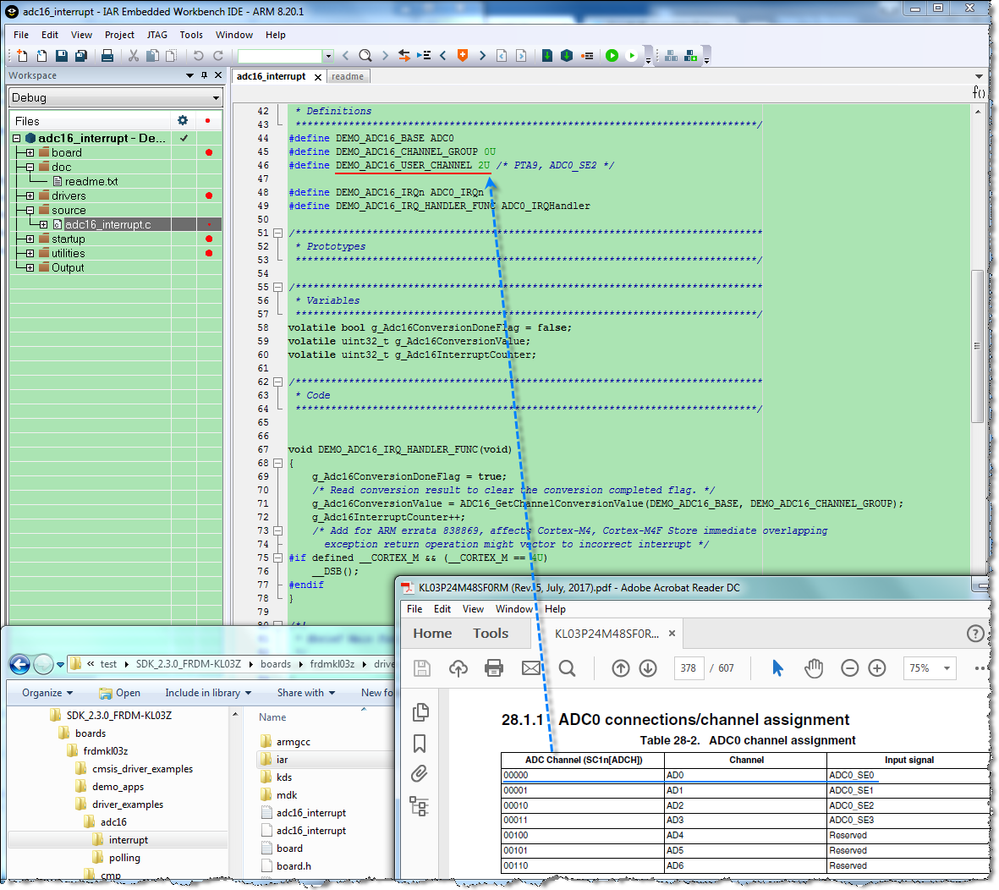Open the Debug configuration dropdown
This screenshot has width=999, height=890.
(x=216, y=98)
